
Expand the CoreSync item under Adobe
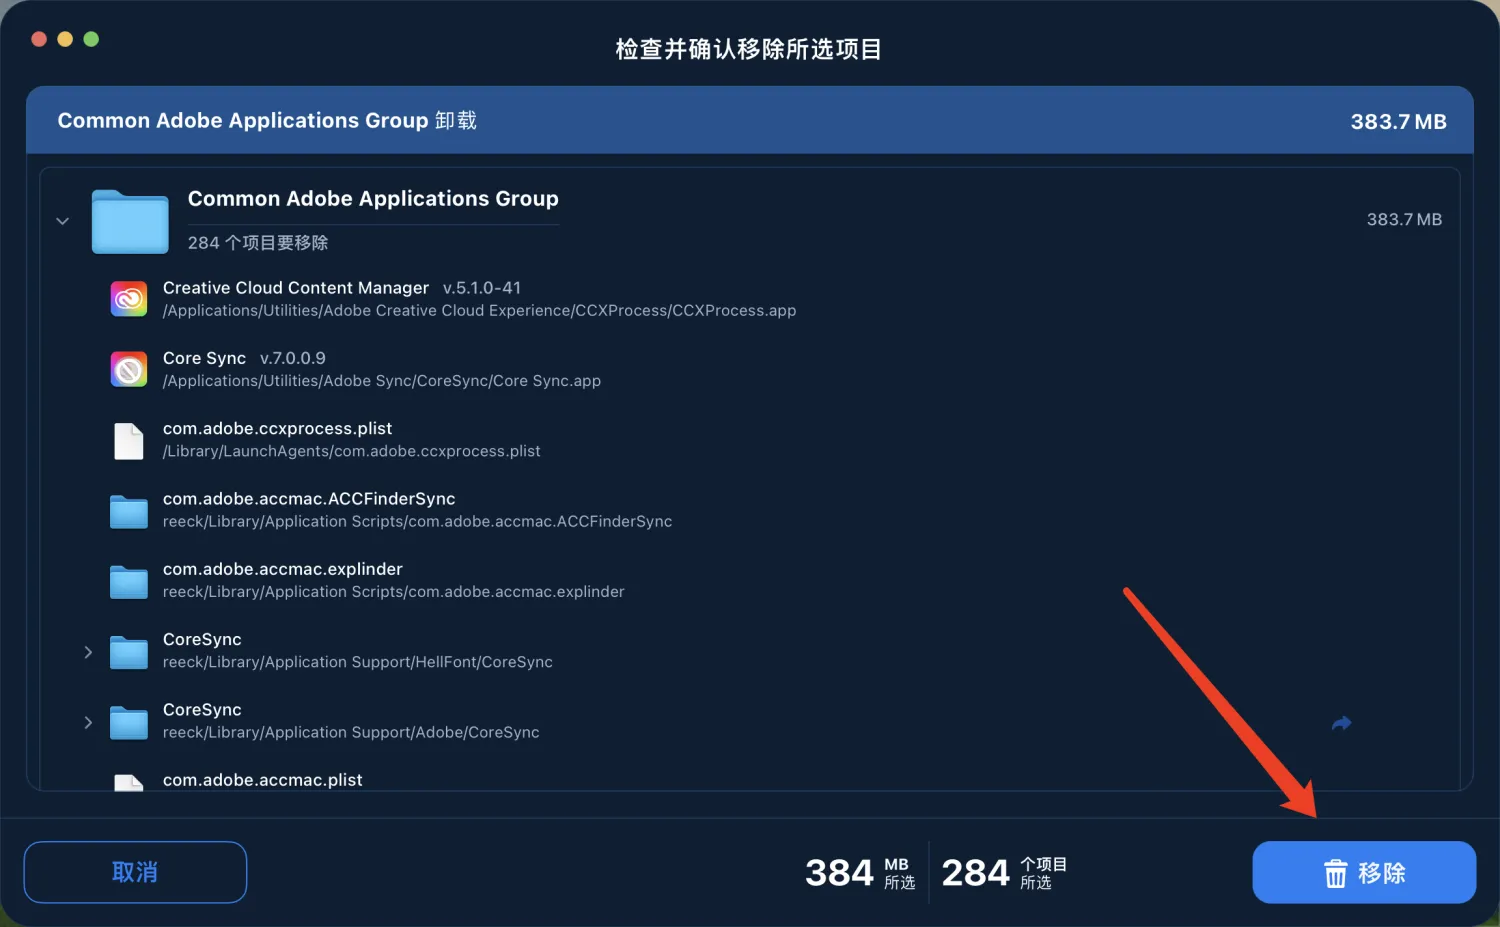(x=87, y=722)
